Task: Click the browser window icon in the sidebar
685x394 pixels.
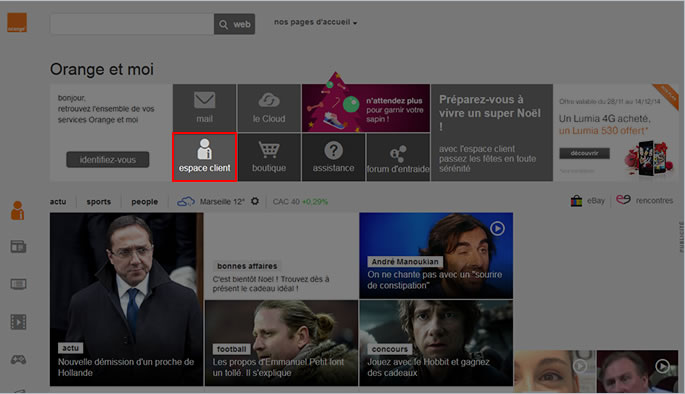Action: 18,247
